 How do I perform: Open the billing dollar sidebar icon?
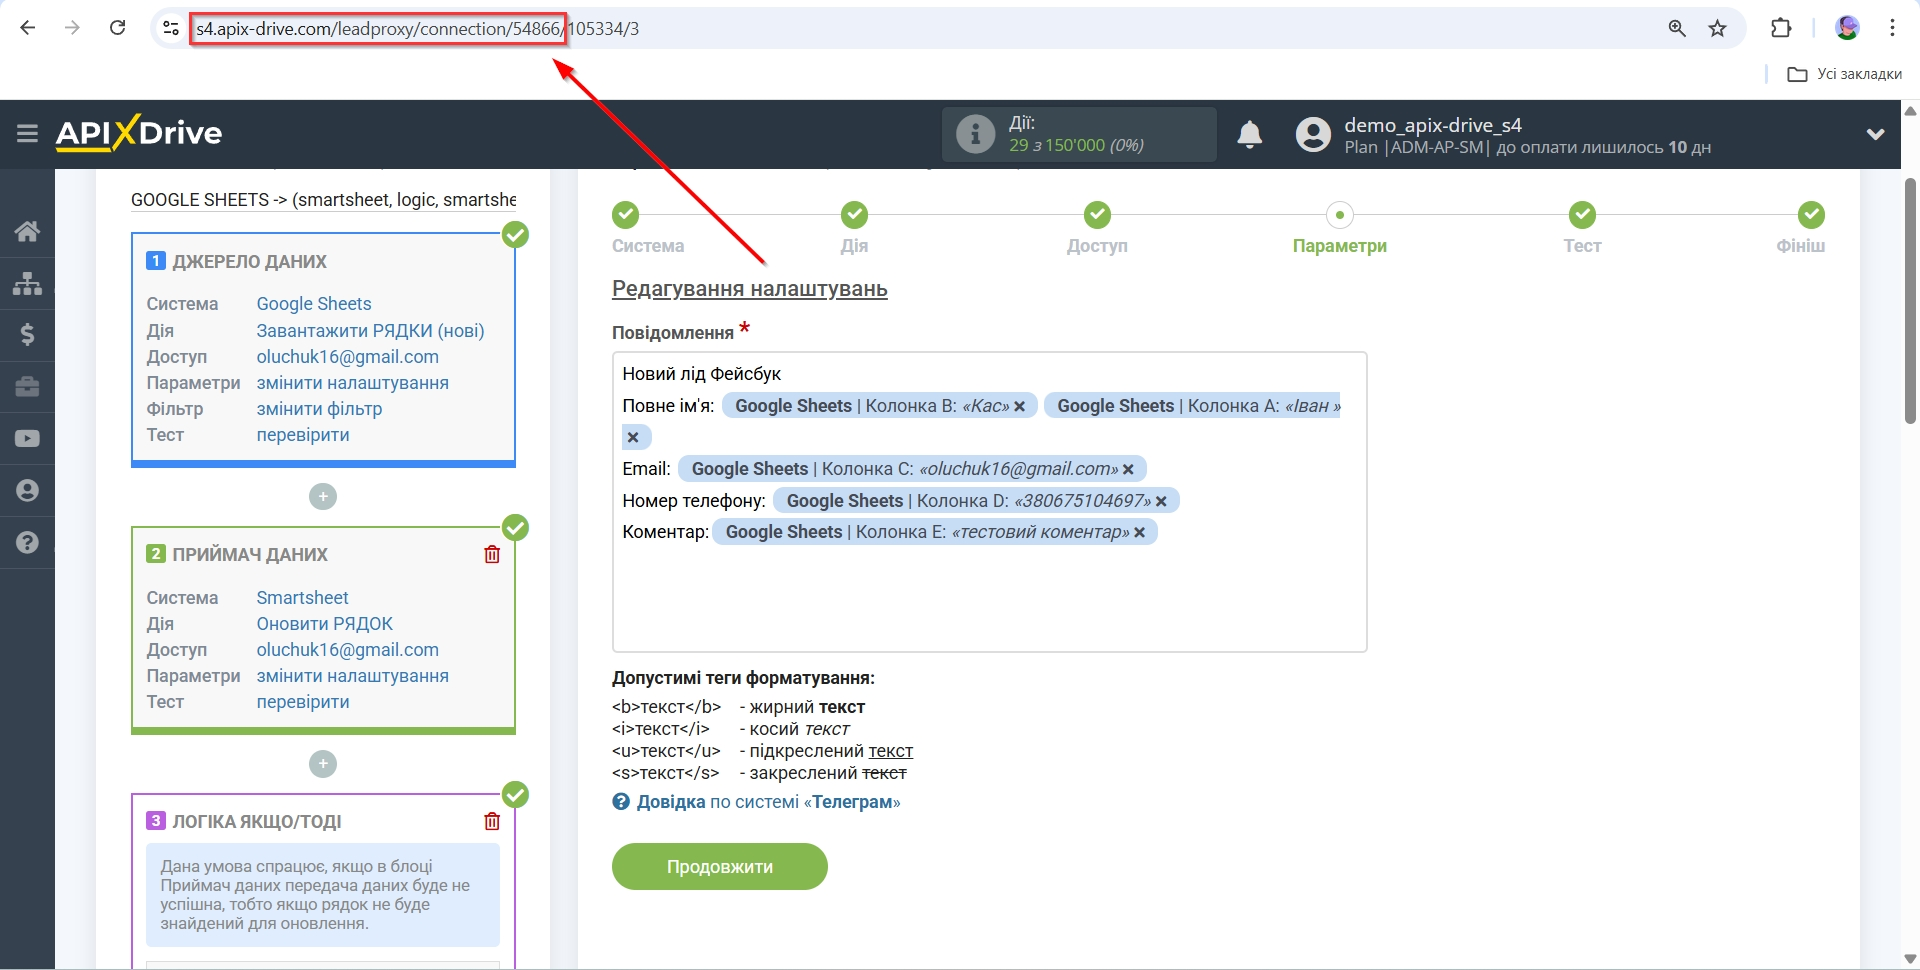pyautogui.click(x=27, y=335)
